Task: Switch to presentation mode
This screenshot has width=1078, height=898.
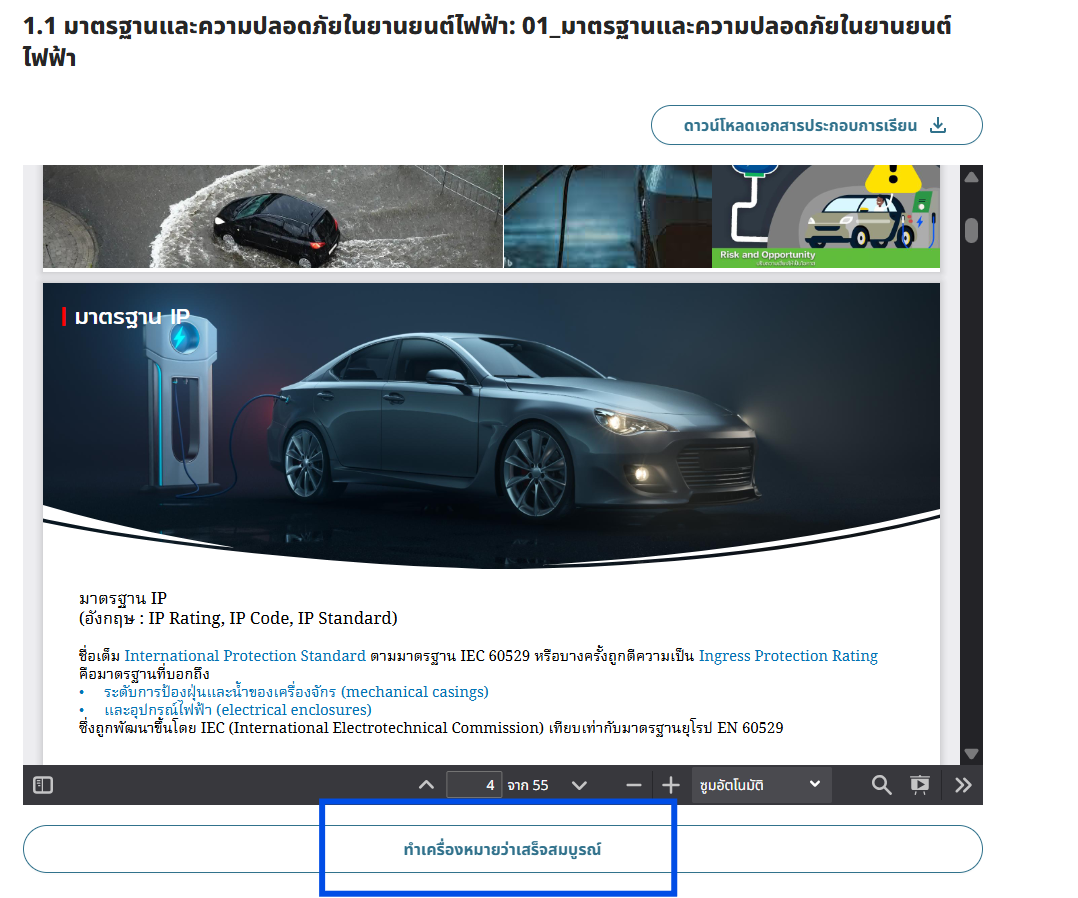Action: [920, 785]
